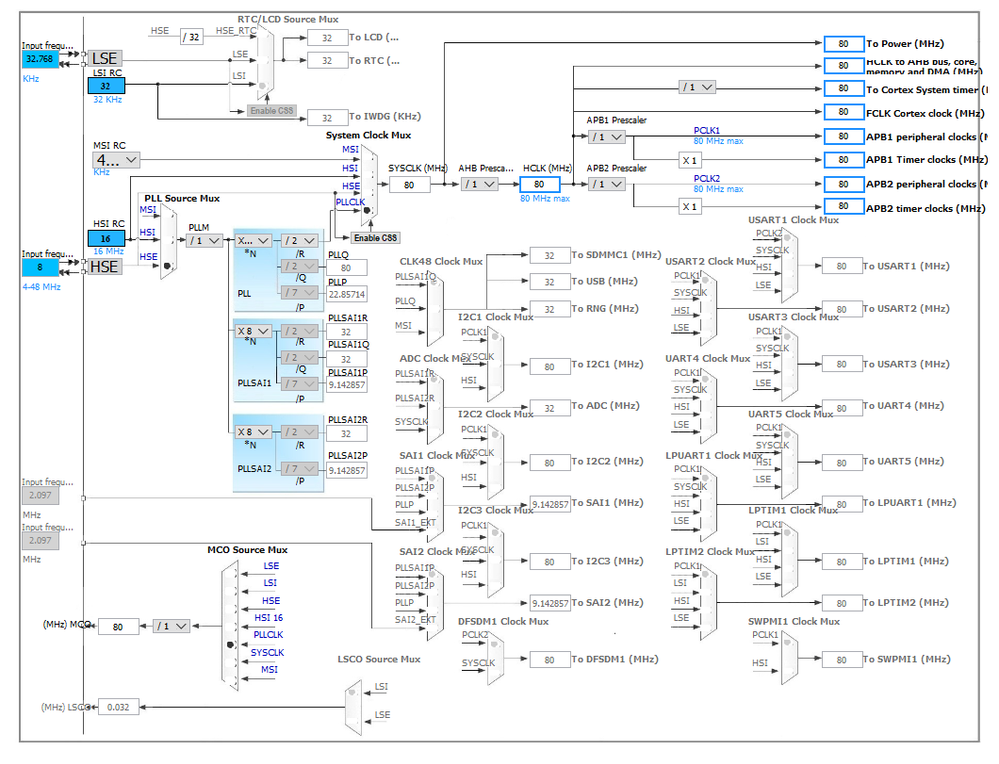
Task: Open the MSI RC frequency dropdown
Action: point(117,160)
